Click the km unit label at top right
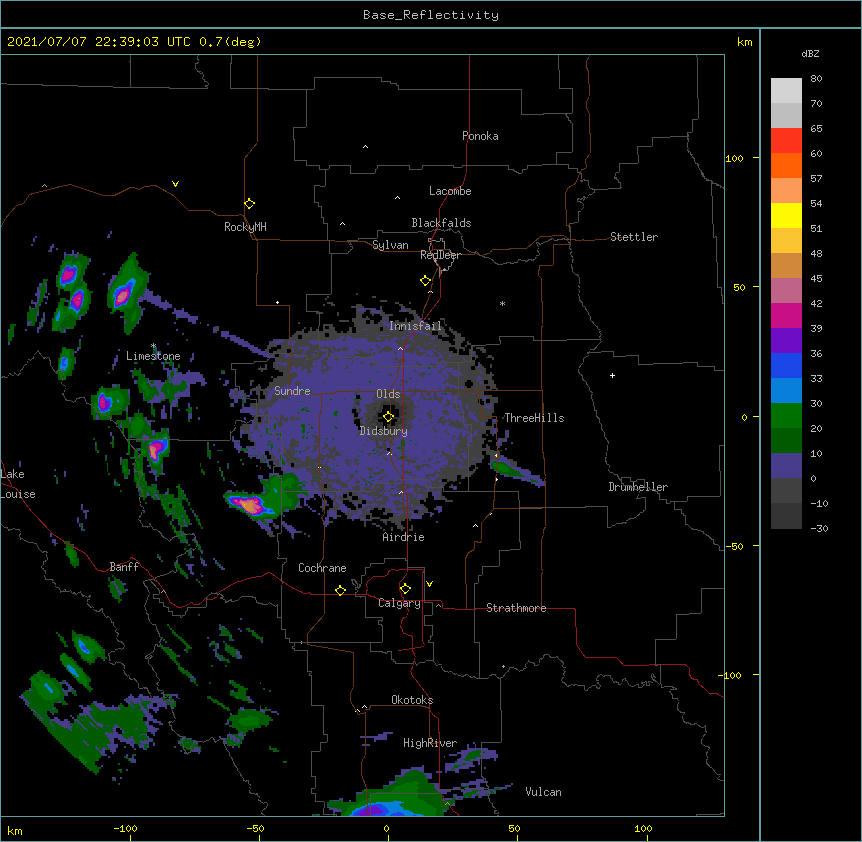 coord(744,42)
